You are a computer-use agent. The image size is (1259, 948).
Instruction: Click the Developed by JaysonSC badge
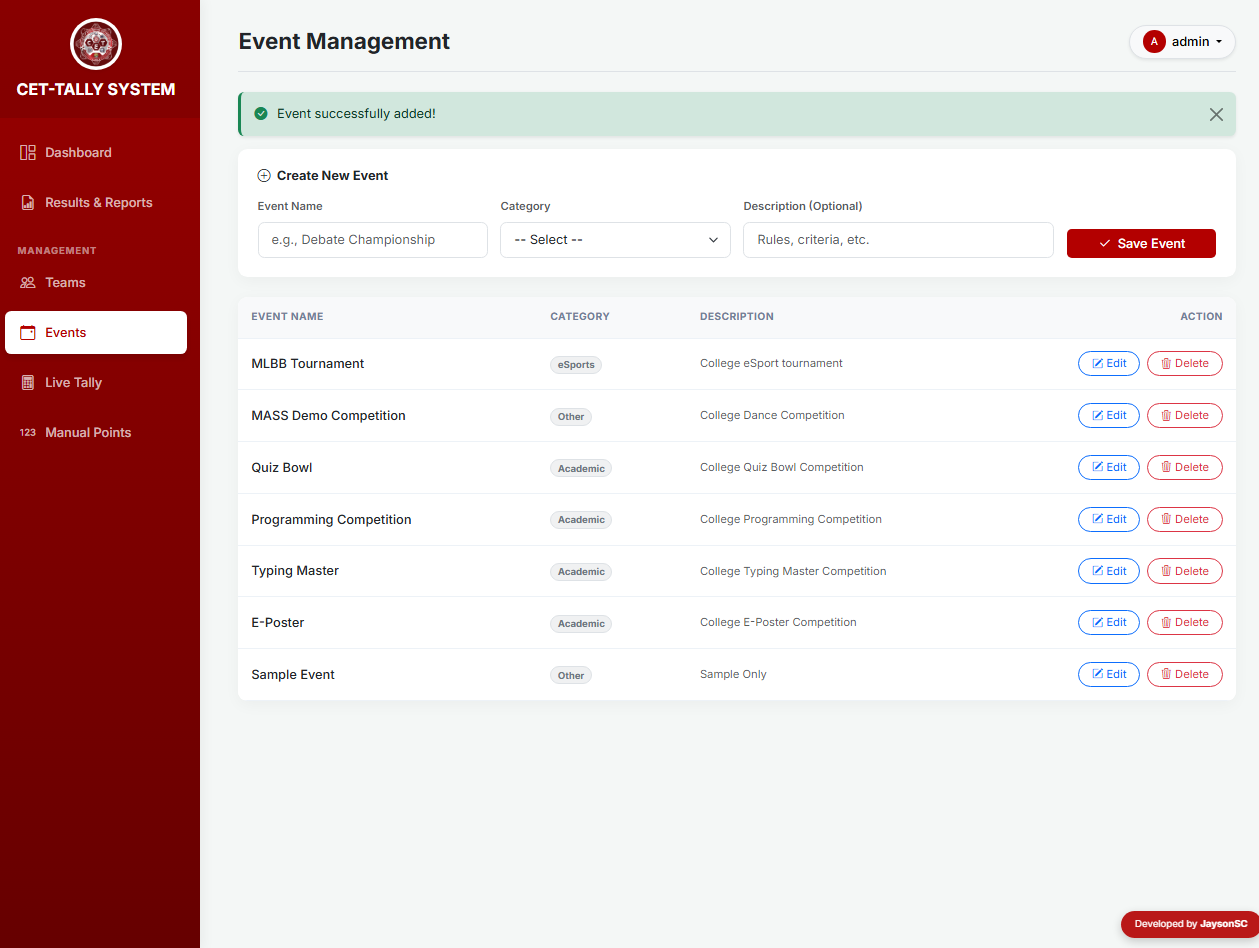point(1188,924)
